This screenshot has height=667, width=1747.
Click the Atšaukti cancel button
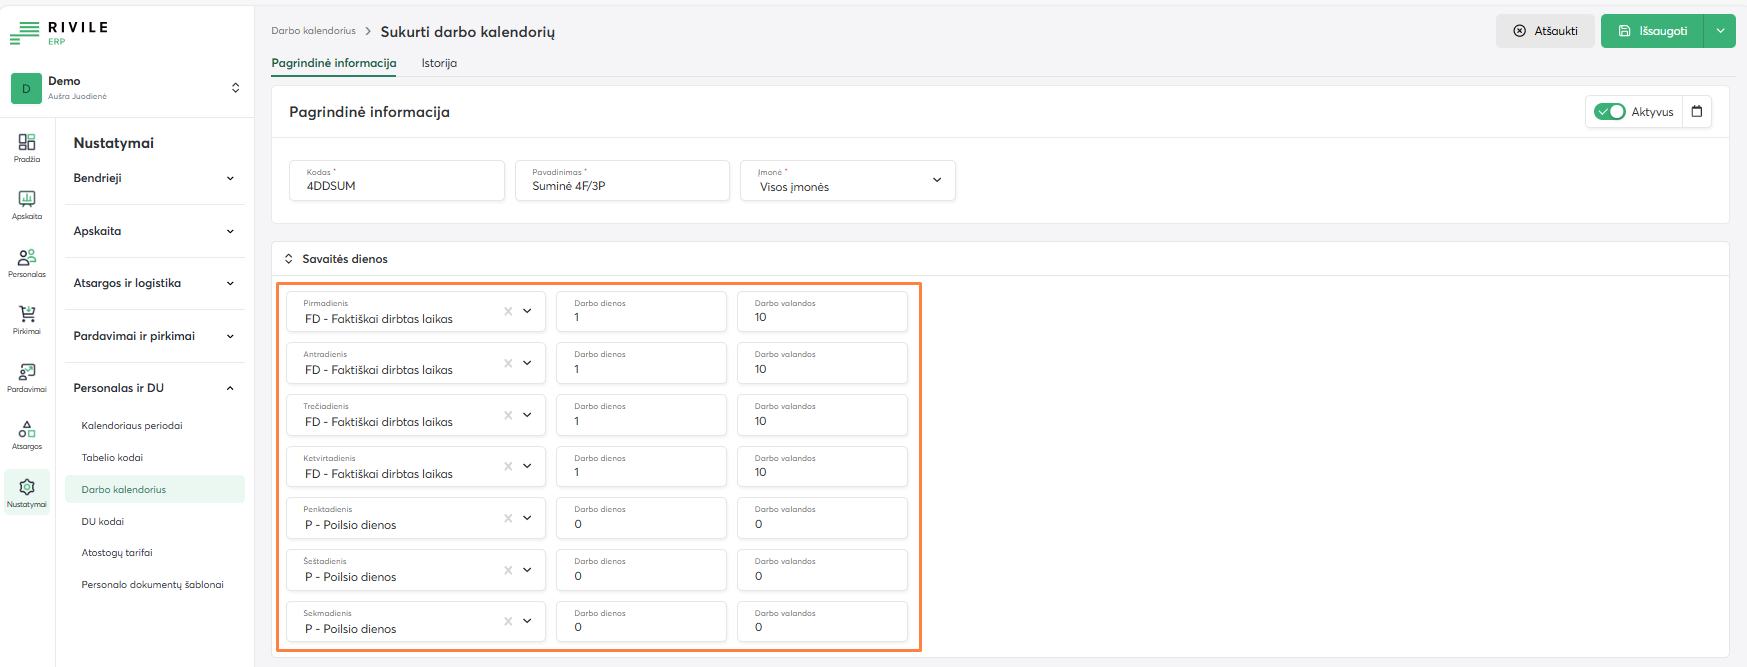coord(1545,31)
